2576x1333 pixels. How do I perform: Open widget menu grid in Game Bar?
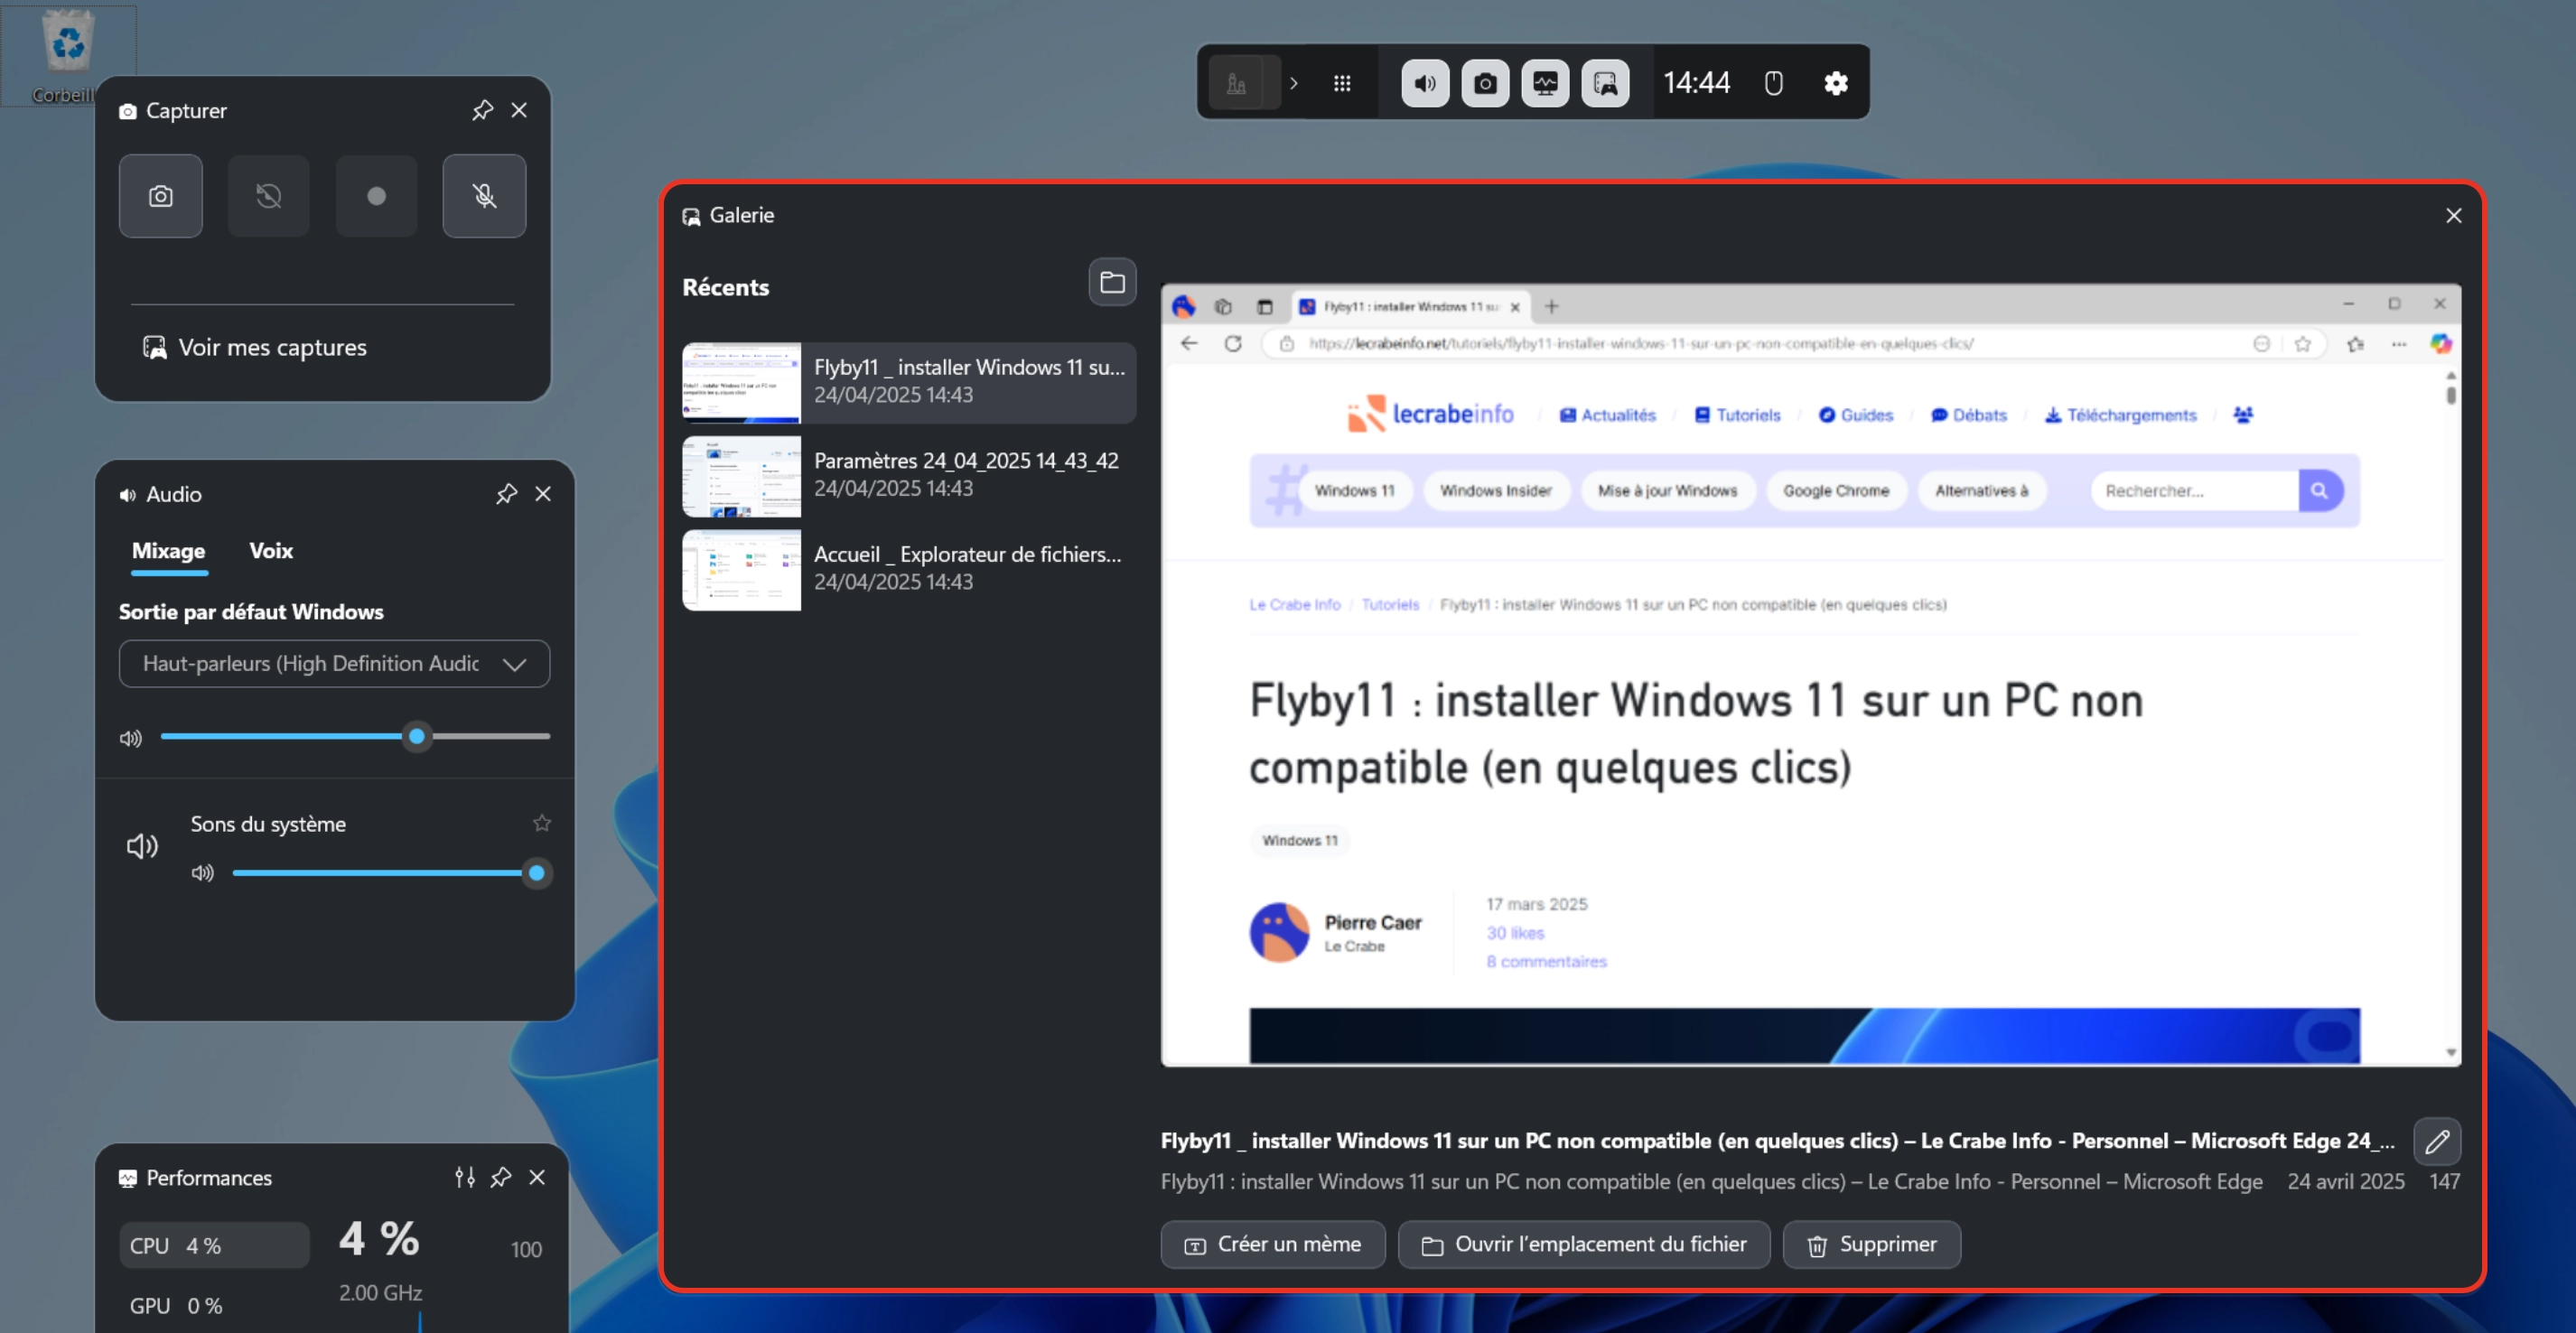point(1342,83)
